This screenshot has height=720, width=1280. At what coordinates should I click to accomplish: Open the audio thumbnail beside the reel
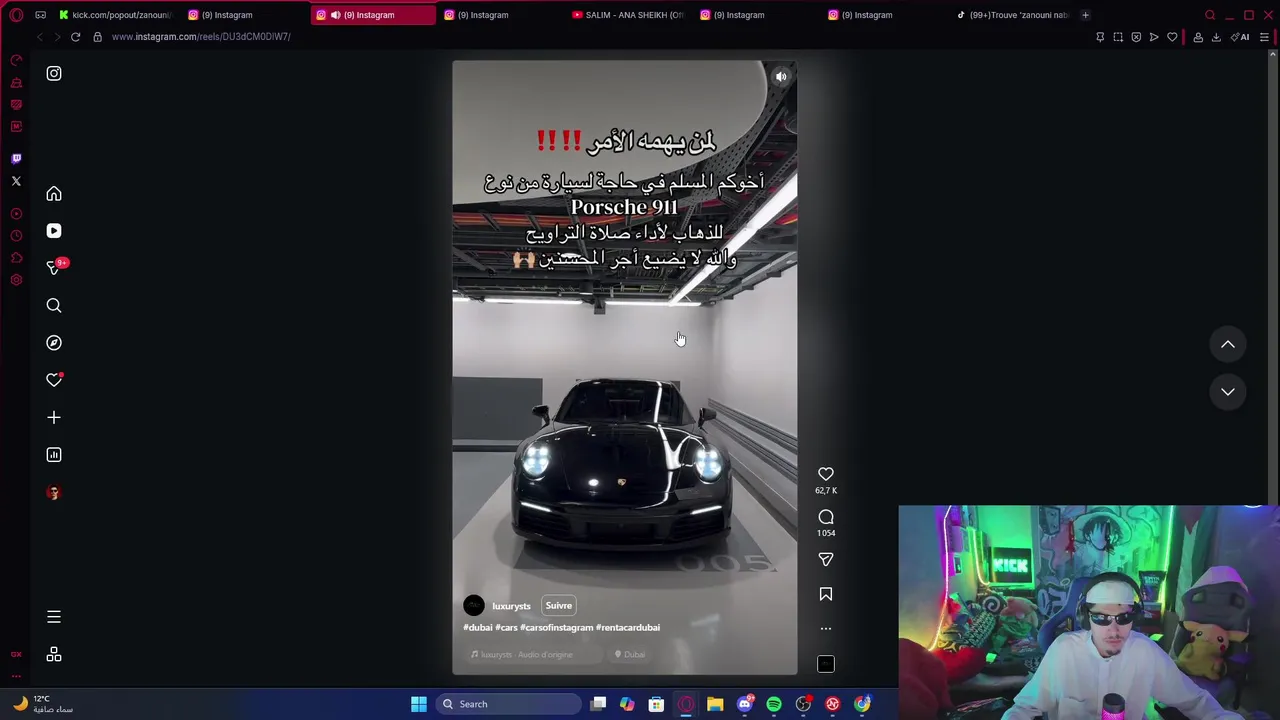tap(826, 664)
